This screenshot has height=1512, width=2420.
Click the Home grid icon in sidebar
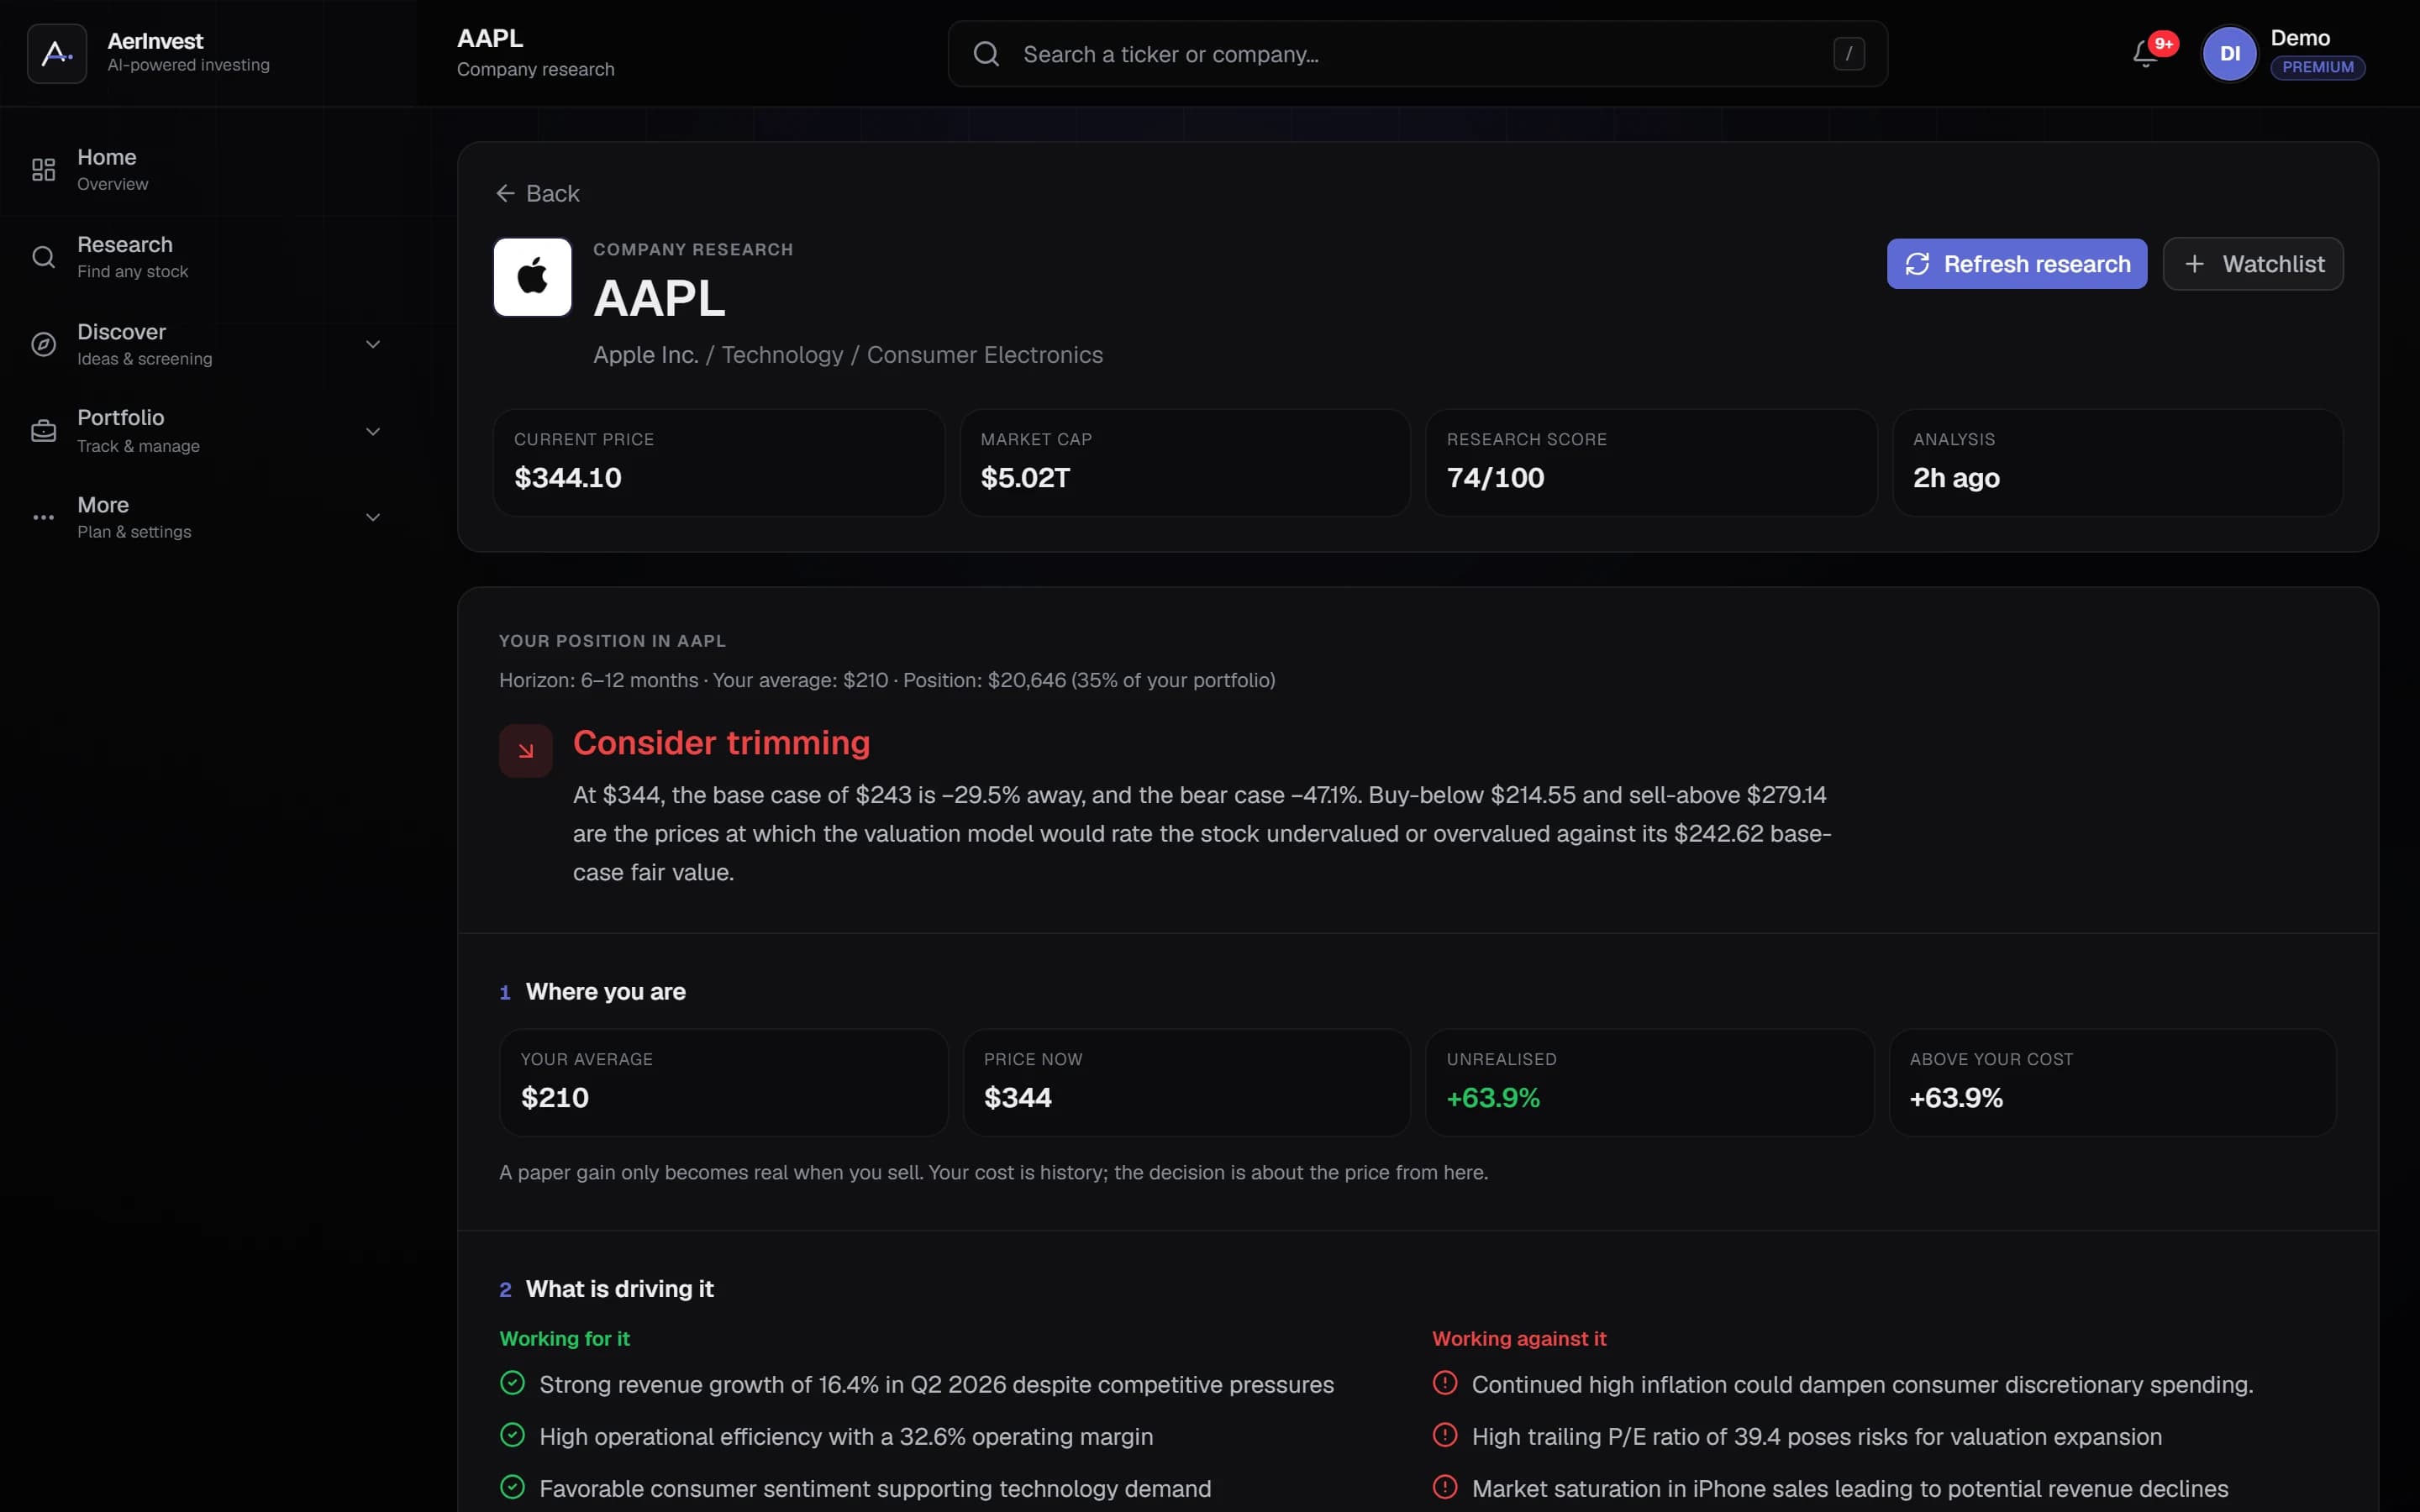[x=43, y=170]
